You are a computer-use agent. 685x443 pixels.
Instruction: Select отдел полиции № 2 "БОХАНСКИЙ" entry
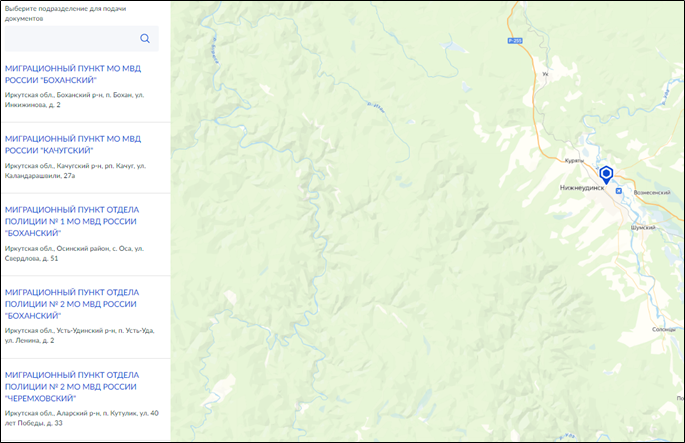pyautogui.click(x=72, y=304)
